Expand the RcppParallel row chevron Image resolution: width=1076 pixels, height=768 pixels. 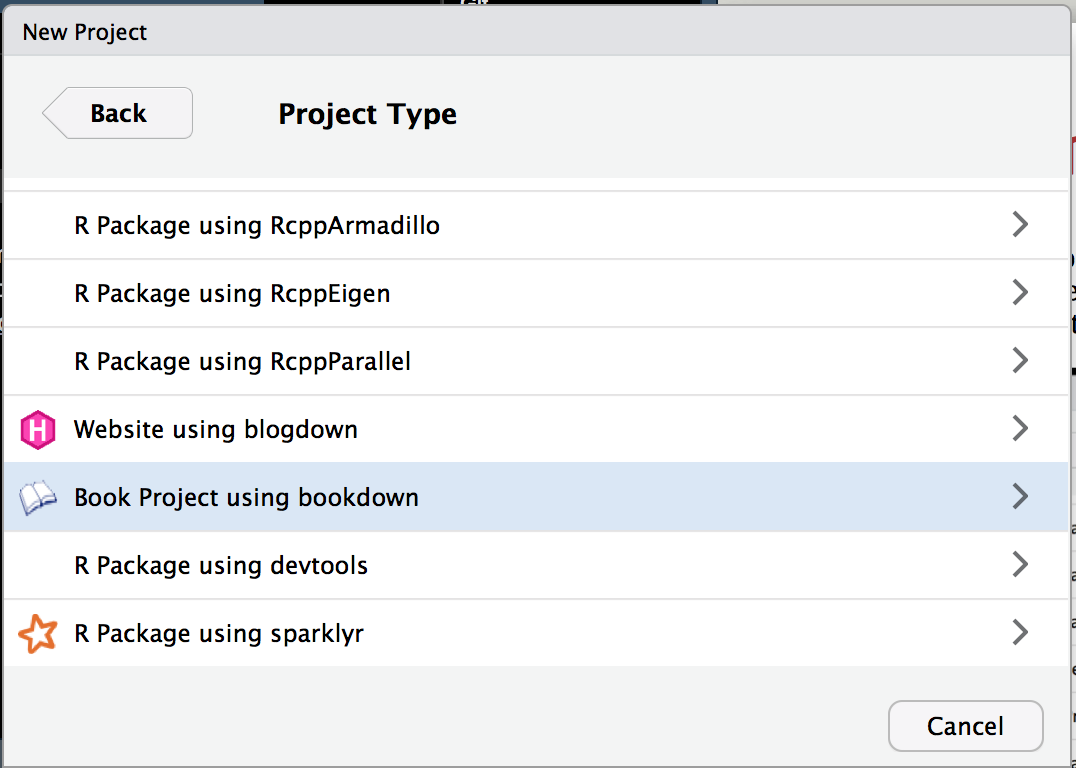[x=1020, y=360]
